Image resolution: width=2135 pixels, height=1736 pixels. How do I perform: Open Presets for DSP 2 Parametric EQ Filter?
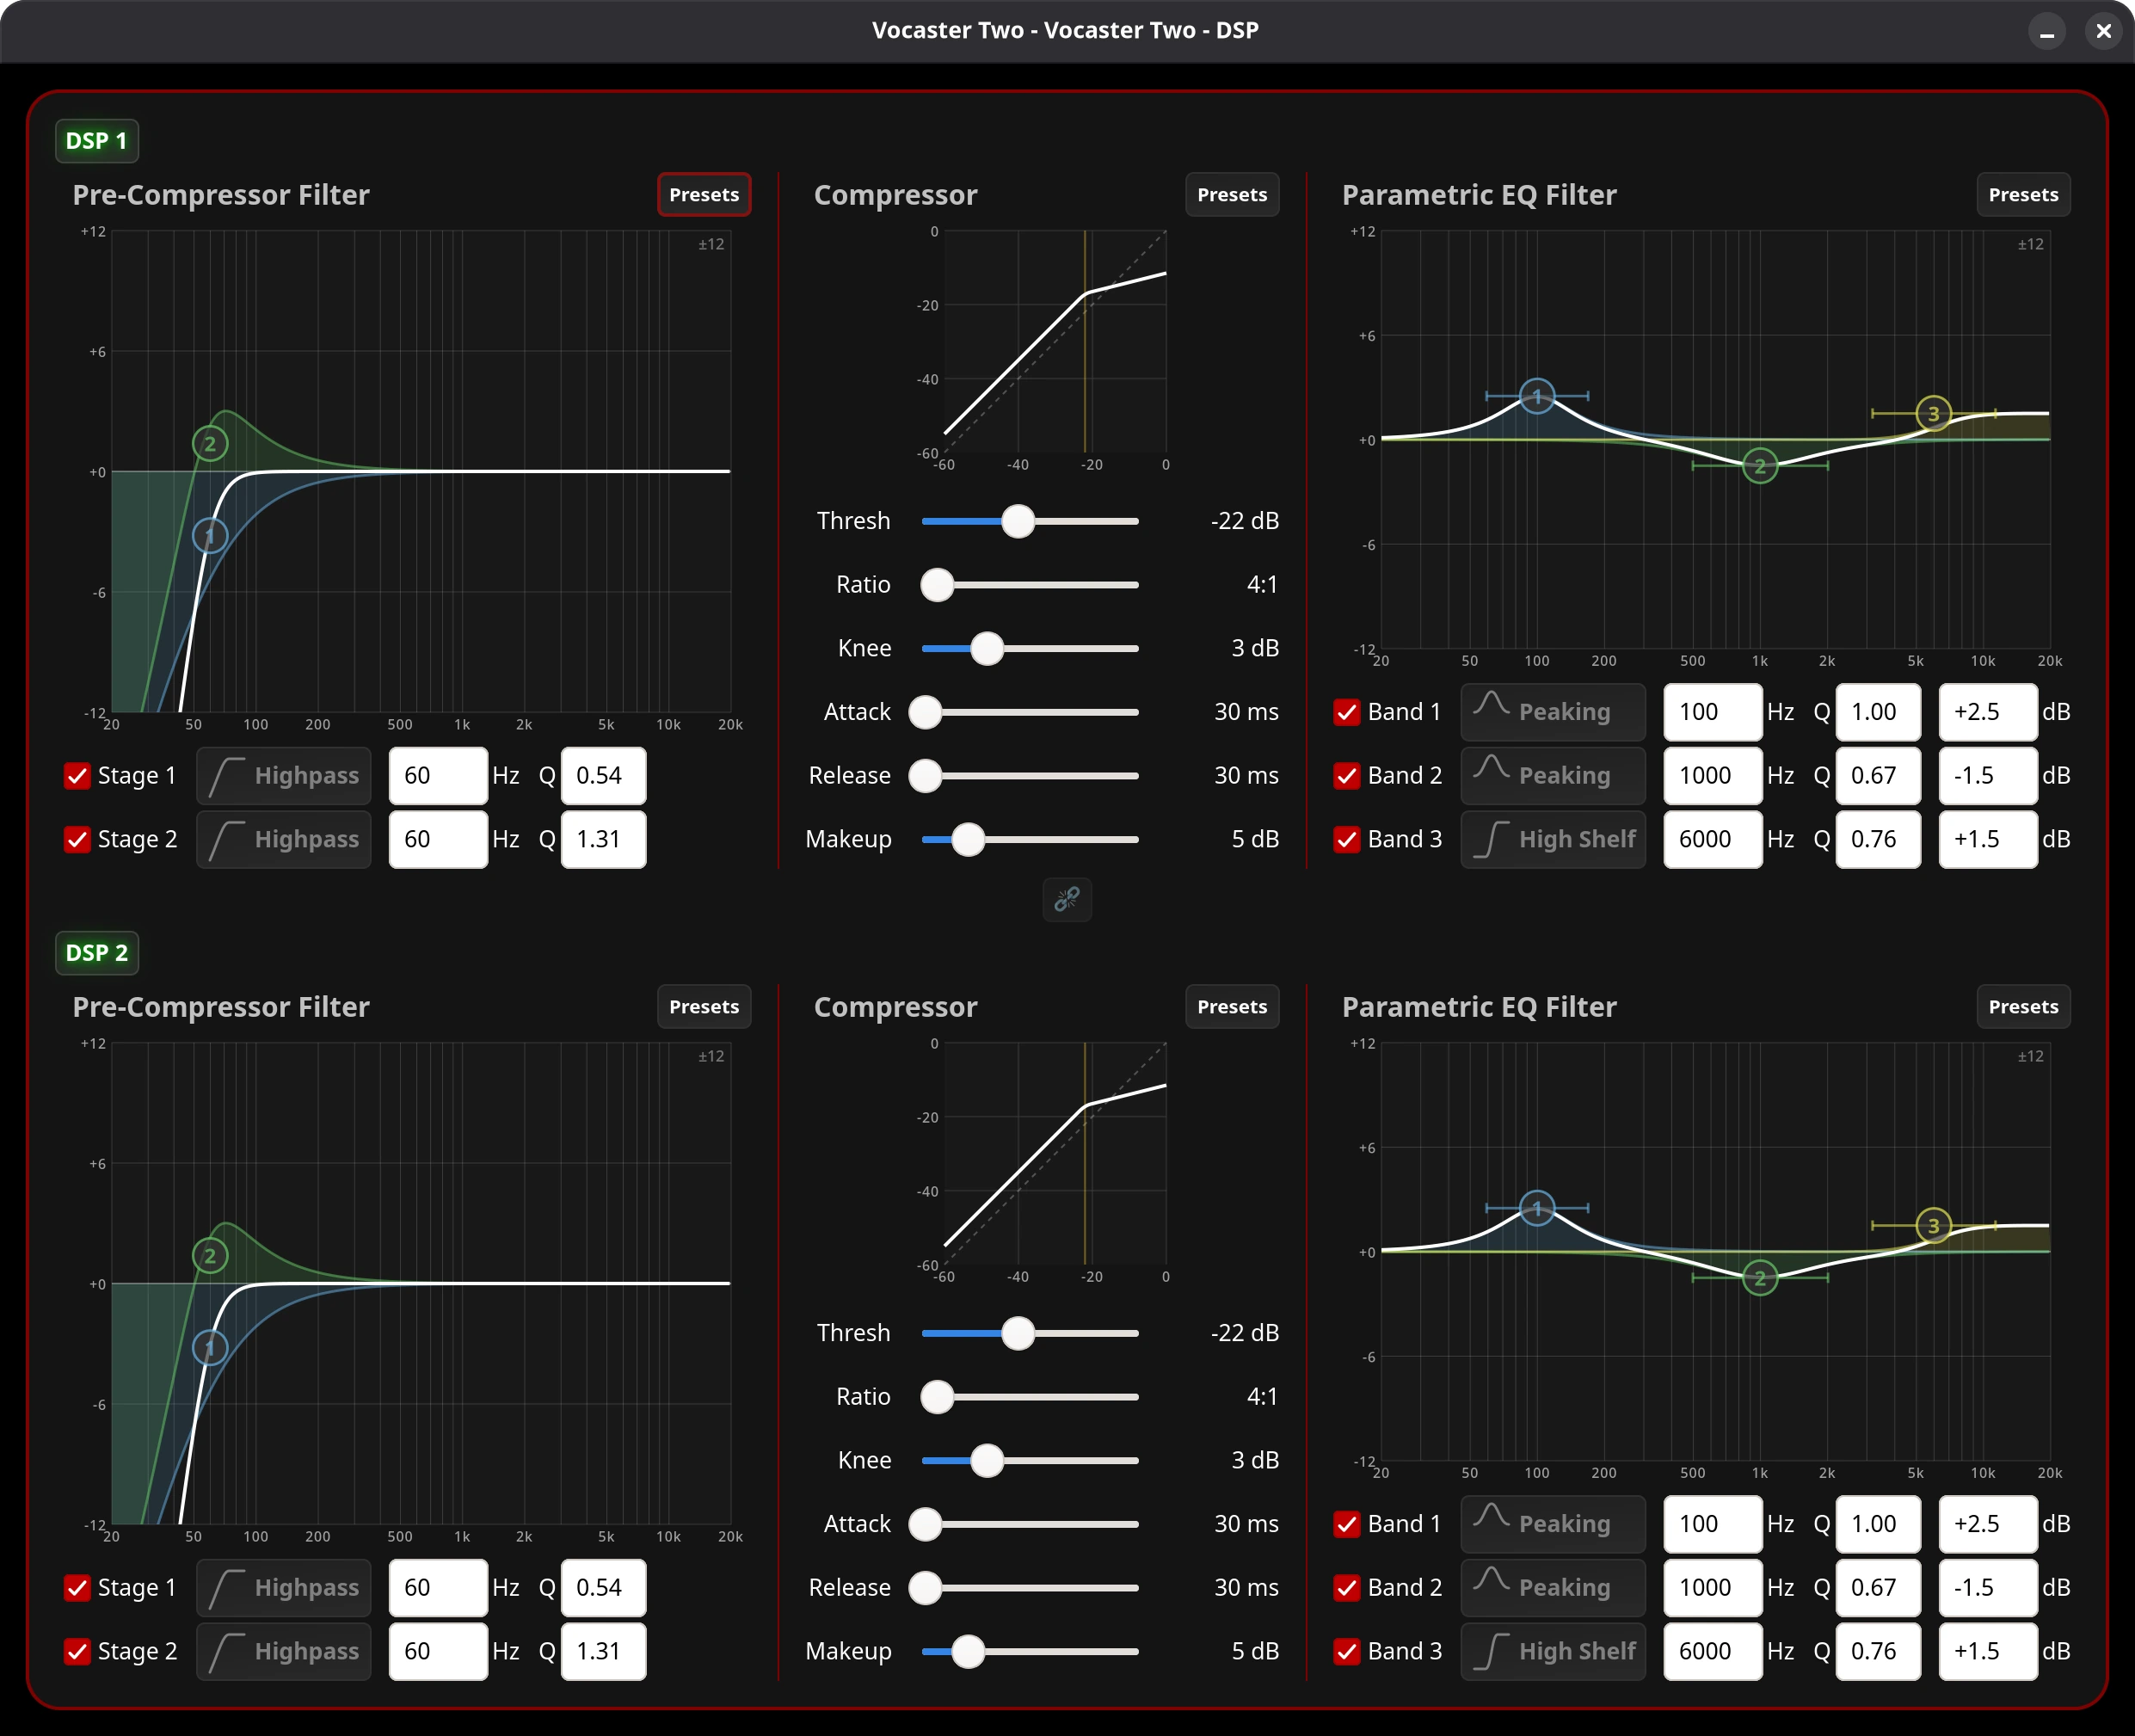2023,1007
